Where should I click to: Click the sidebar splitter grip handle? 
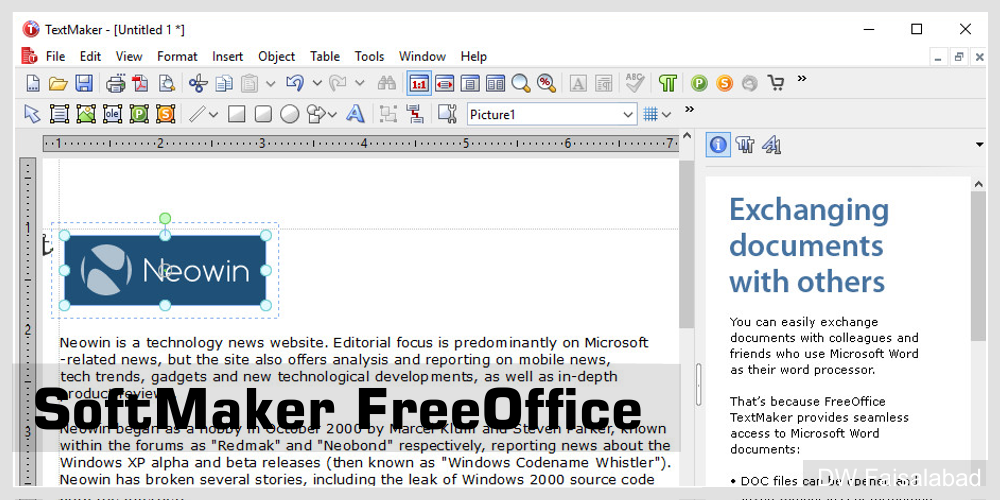[699, 385]
